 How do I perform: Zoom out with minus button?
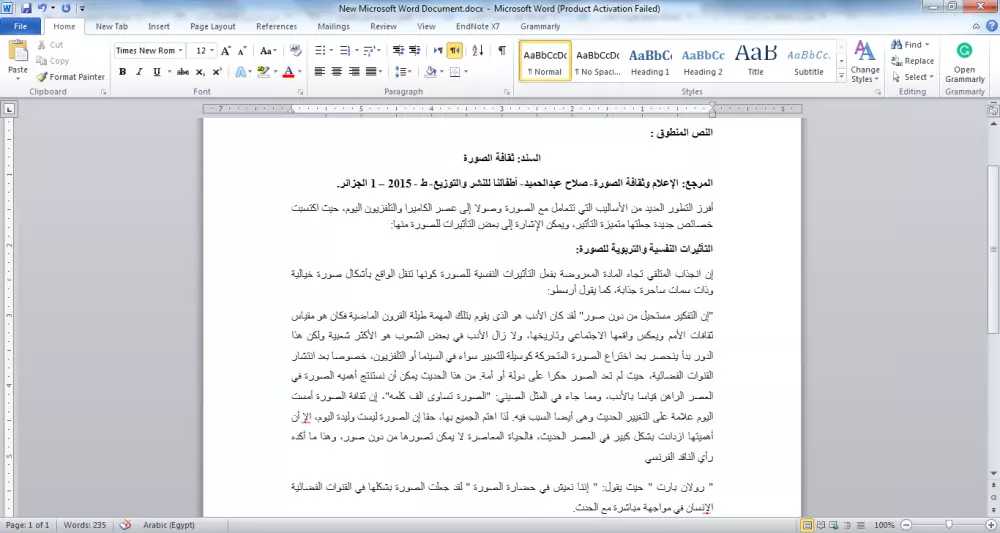point(906,525)
